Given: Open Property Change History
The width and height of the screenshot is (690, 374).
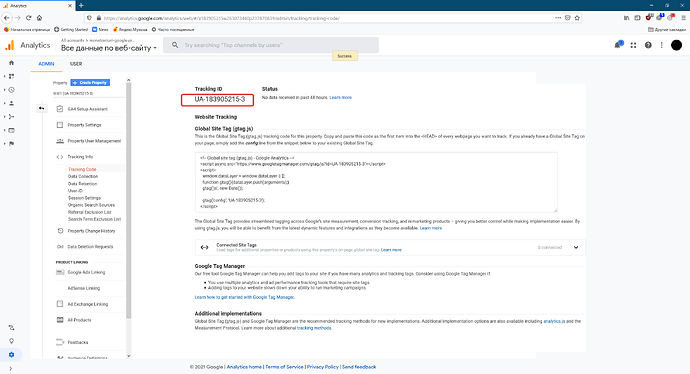Looking at the screenshot, I should [x=91, y=231].
